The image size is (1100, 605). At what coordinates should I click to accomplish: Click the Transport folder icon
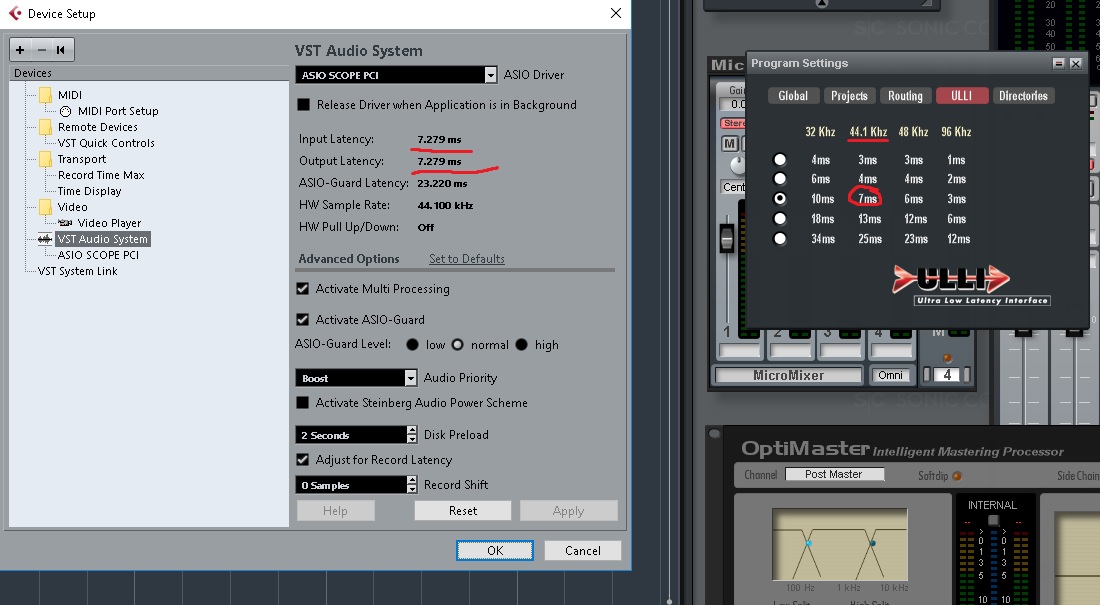point(46,159)
